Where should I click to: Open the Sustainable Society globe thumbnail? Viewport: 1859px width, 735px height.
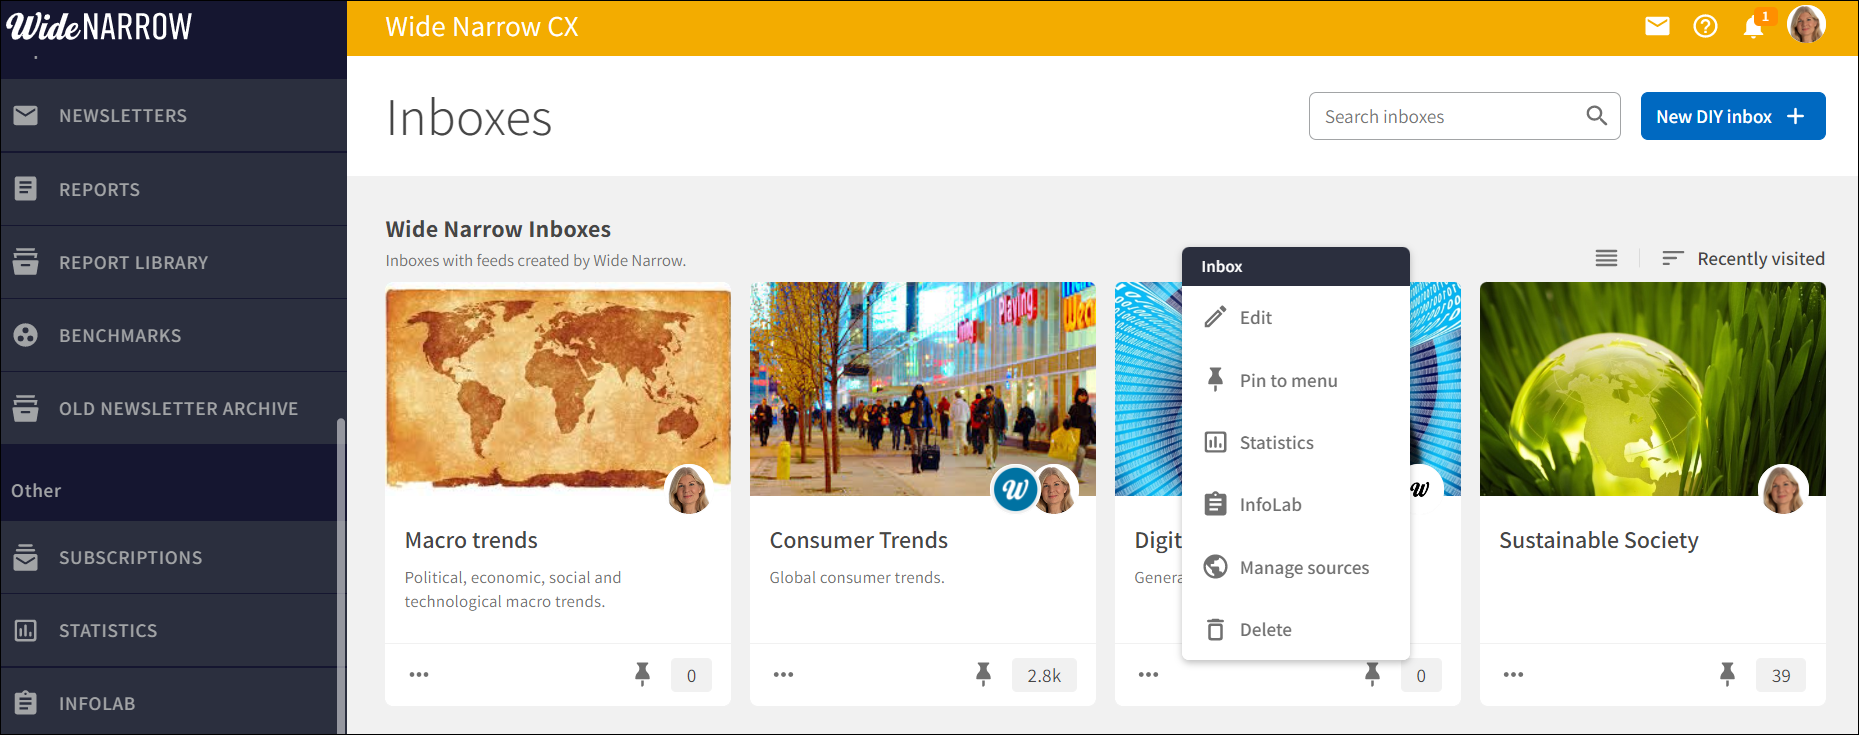[x=1653, y=389]
